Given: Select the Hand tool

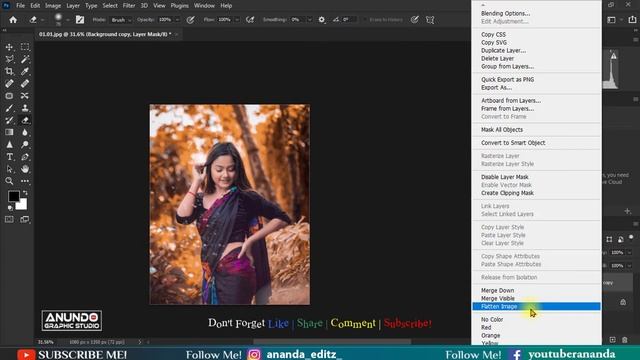Looking at the screenshot, I should pos(25,169).
